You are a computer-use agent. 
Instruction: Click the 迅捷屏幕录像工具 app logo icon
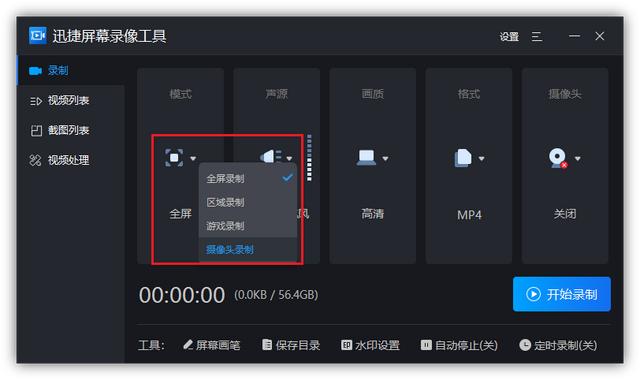click(38, 36)
